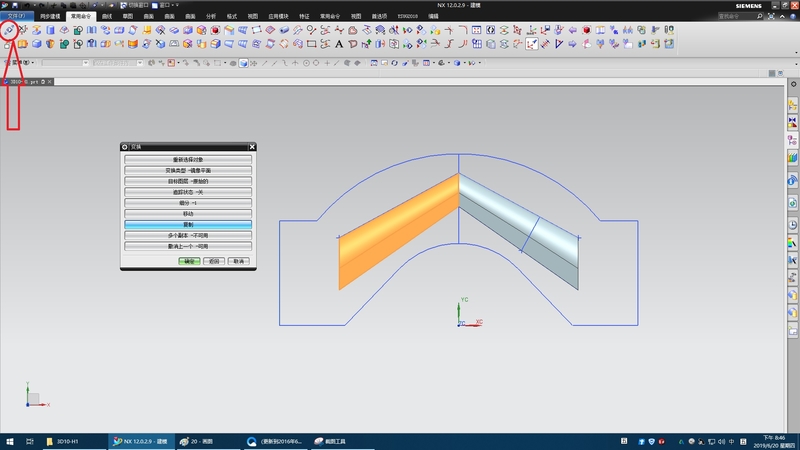Toggle the intersection snap option
This screenshot has width=800, height=450.
click(x=295, y=63)
